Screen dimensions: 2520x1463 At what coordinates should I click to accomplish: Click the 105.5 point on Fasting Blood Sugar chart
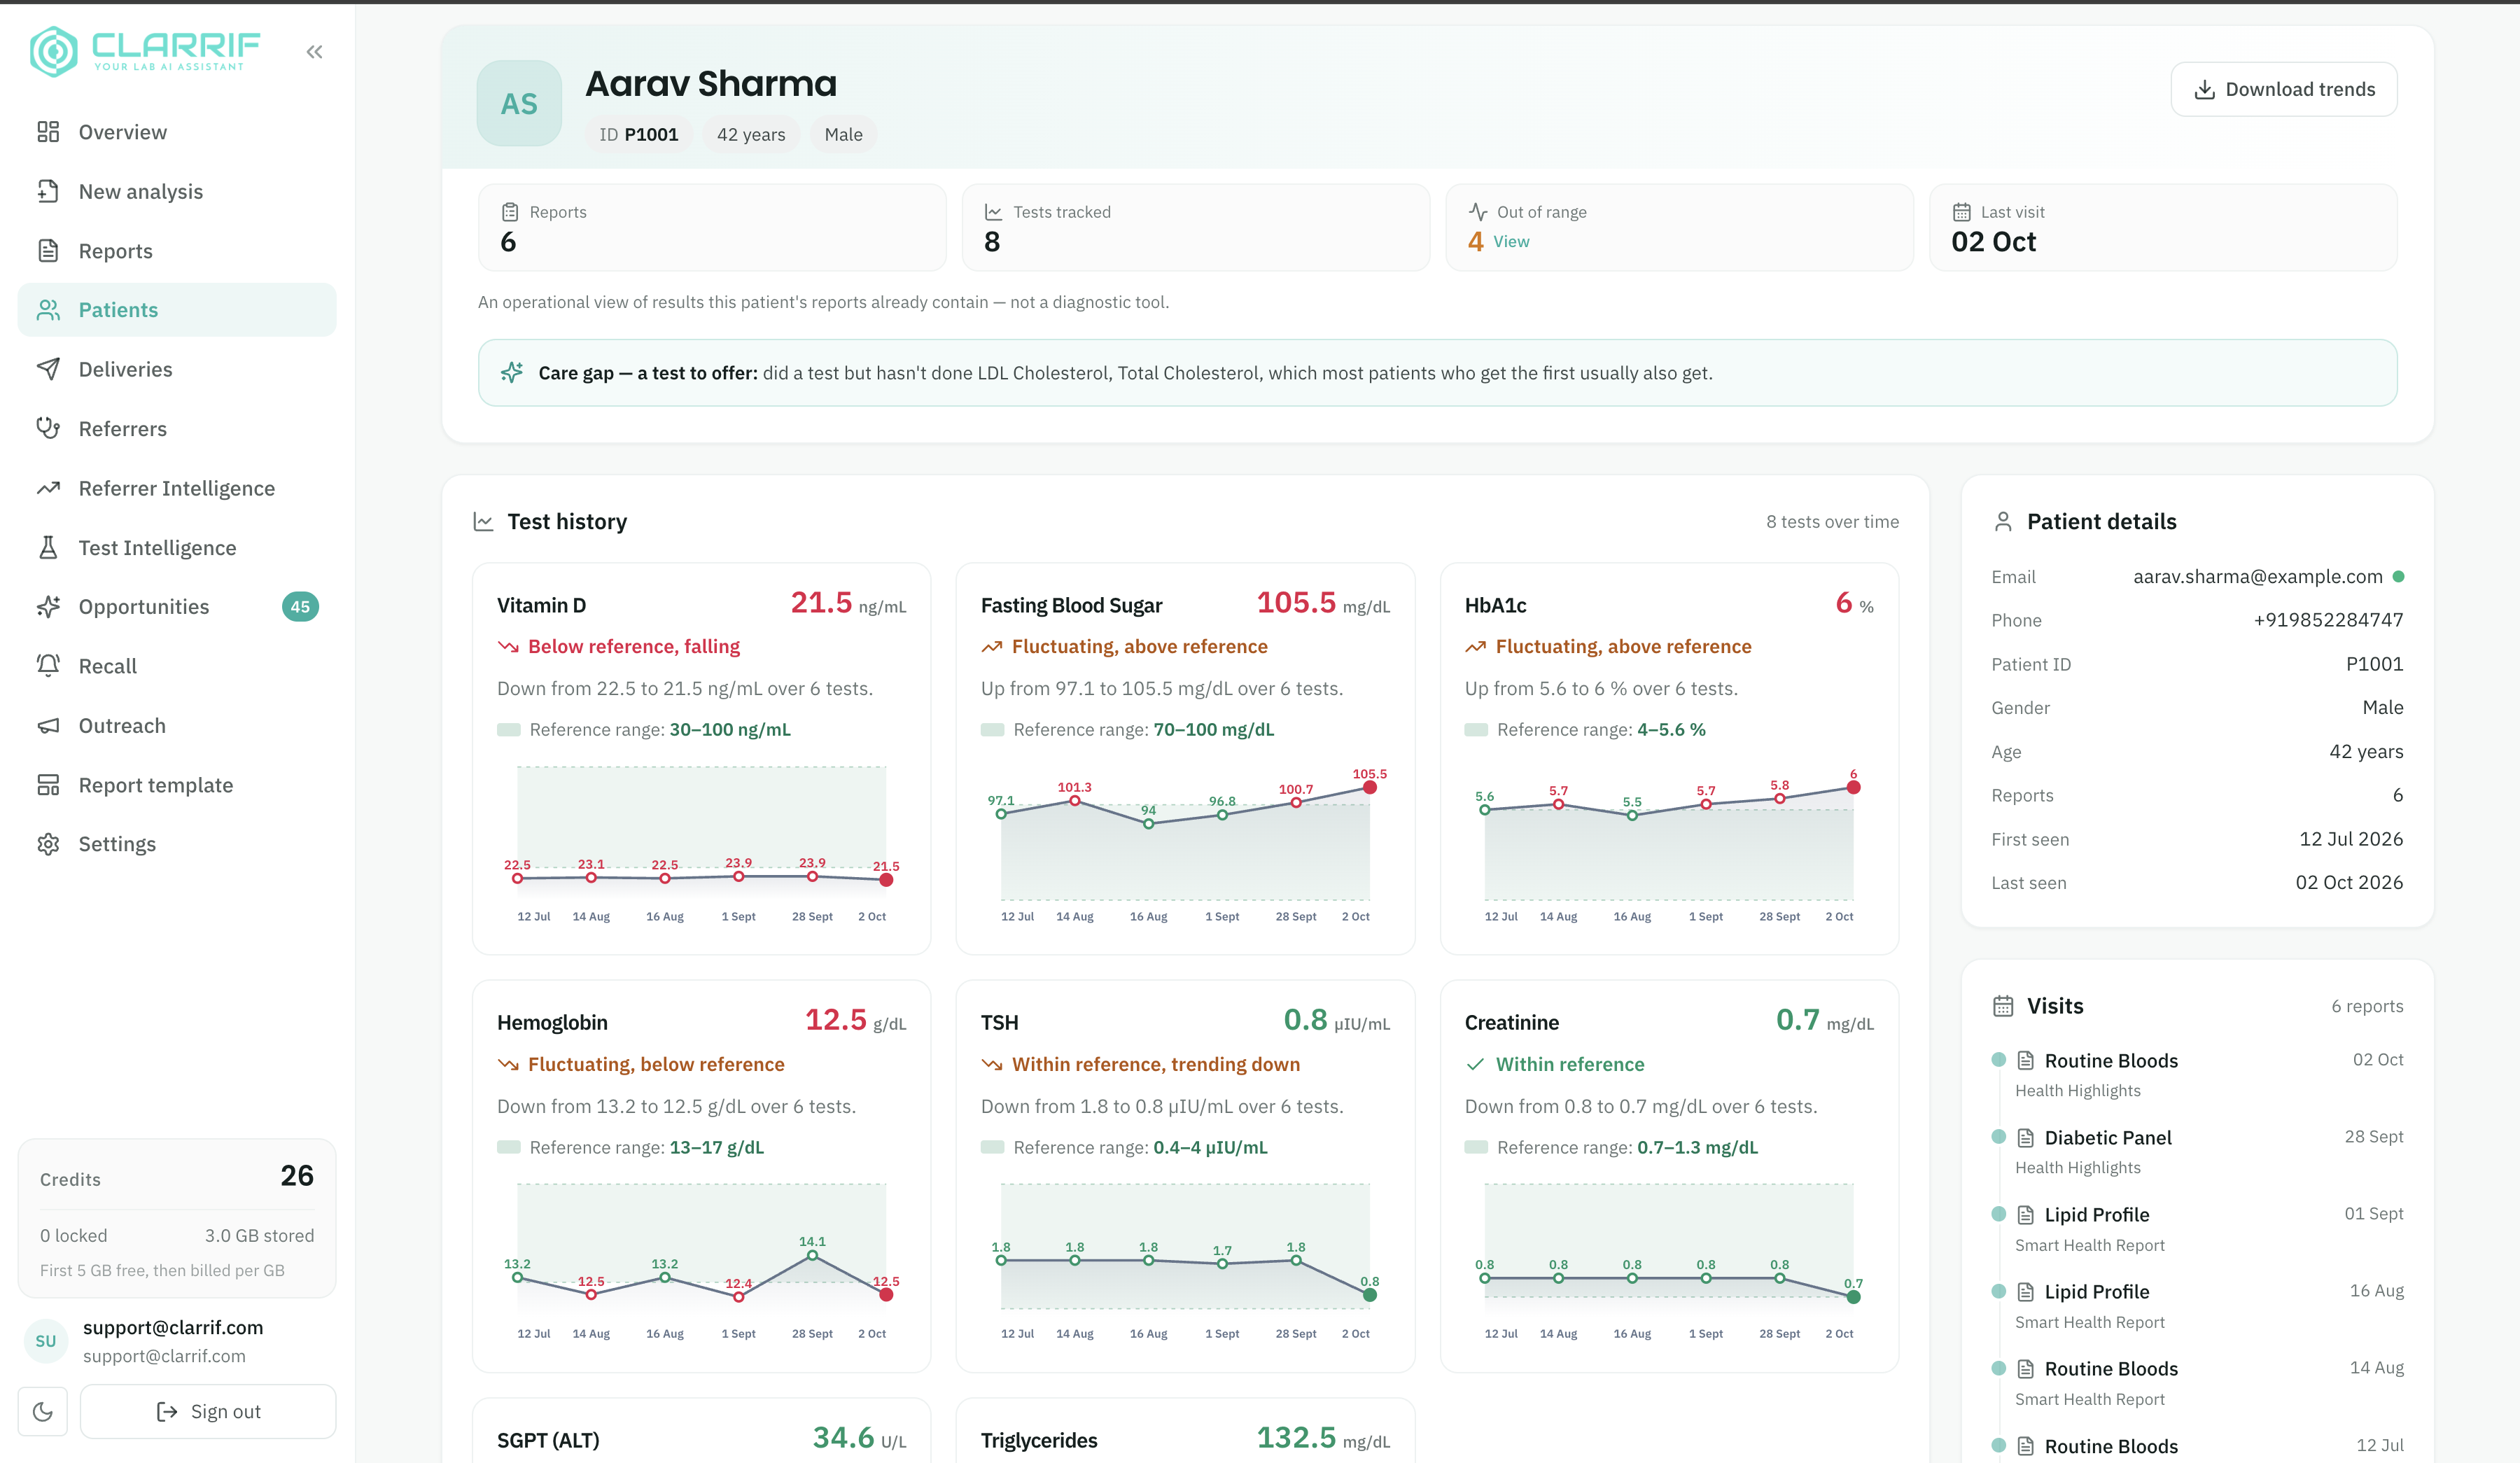click(x=1370, y=788)
